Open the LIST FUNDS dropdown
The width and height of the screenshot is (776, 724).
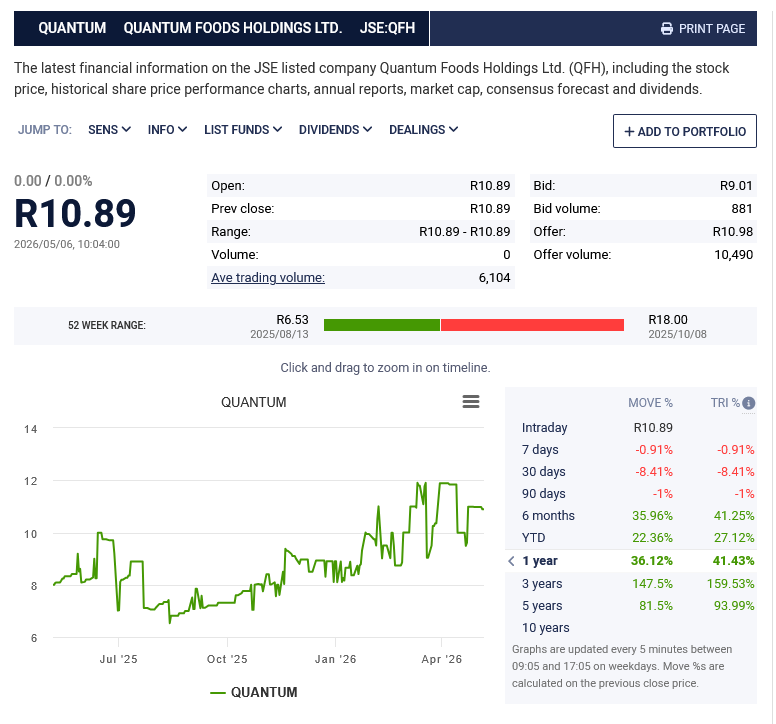tap(243, 130)
